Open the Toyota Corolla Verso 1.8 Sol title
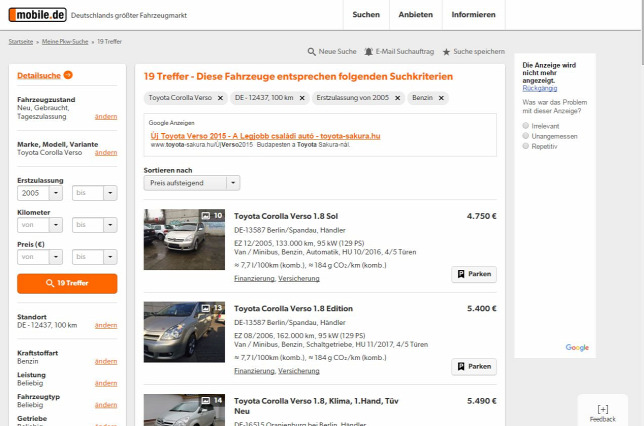This screenshot has height=426, width=644. point(286,216)
